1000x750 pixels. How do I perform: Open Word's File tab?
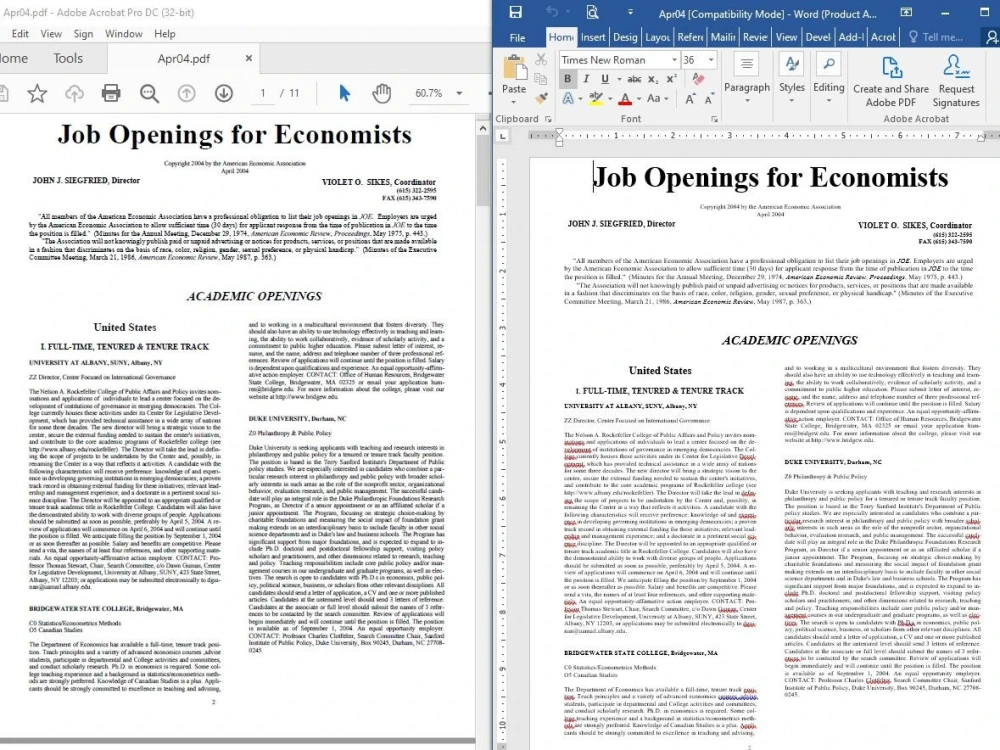pyautogui.click(x=517, y=38)
